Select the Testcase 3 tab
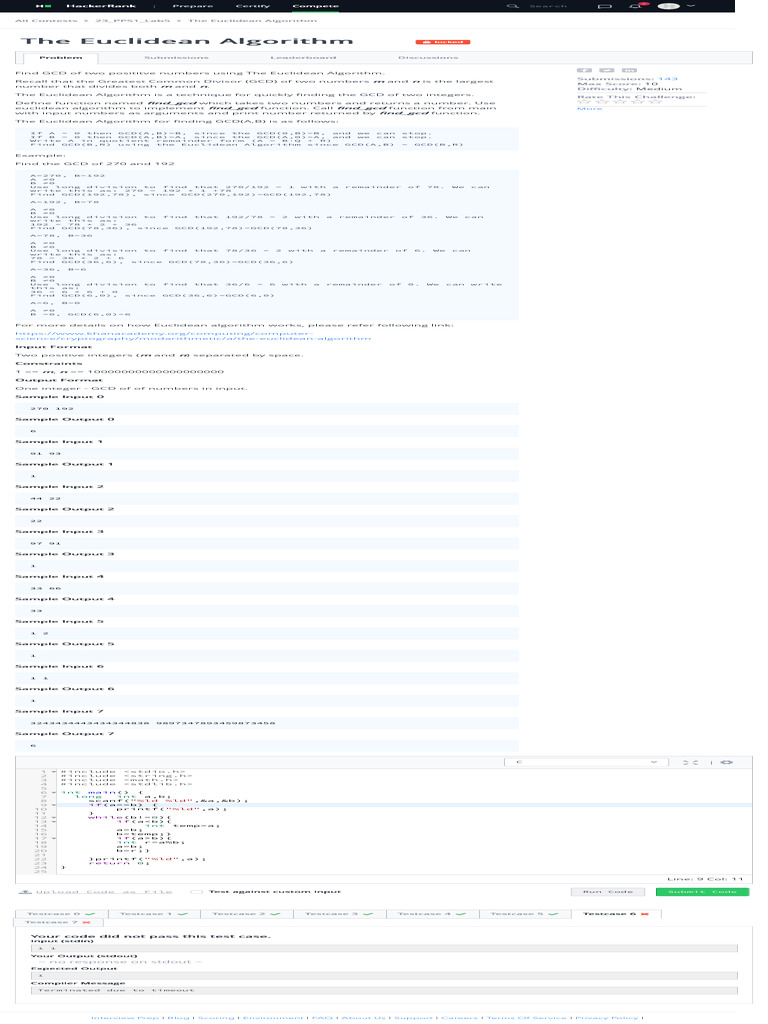 coord(340,914)
